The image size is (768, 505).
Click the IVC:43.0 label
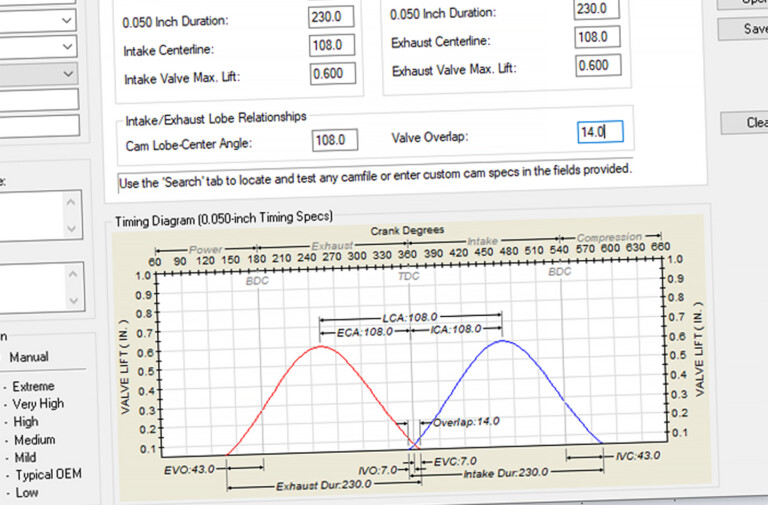pos(638,456)
